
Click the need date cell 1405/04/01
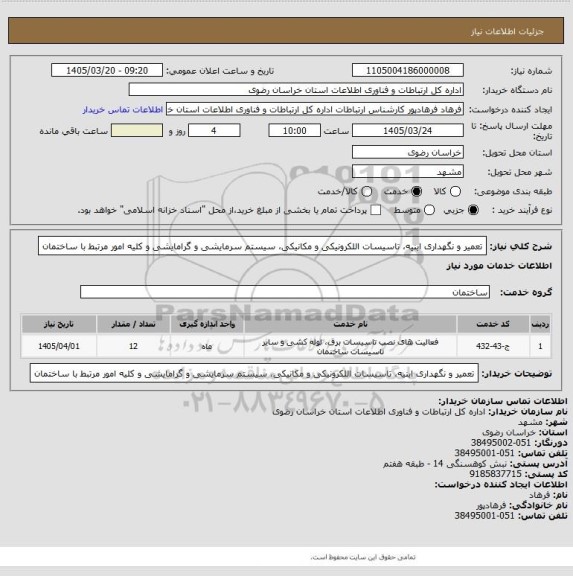(x=59, y=346)
